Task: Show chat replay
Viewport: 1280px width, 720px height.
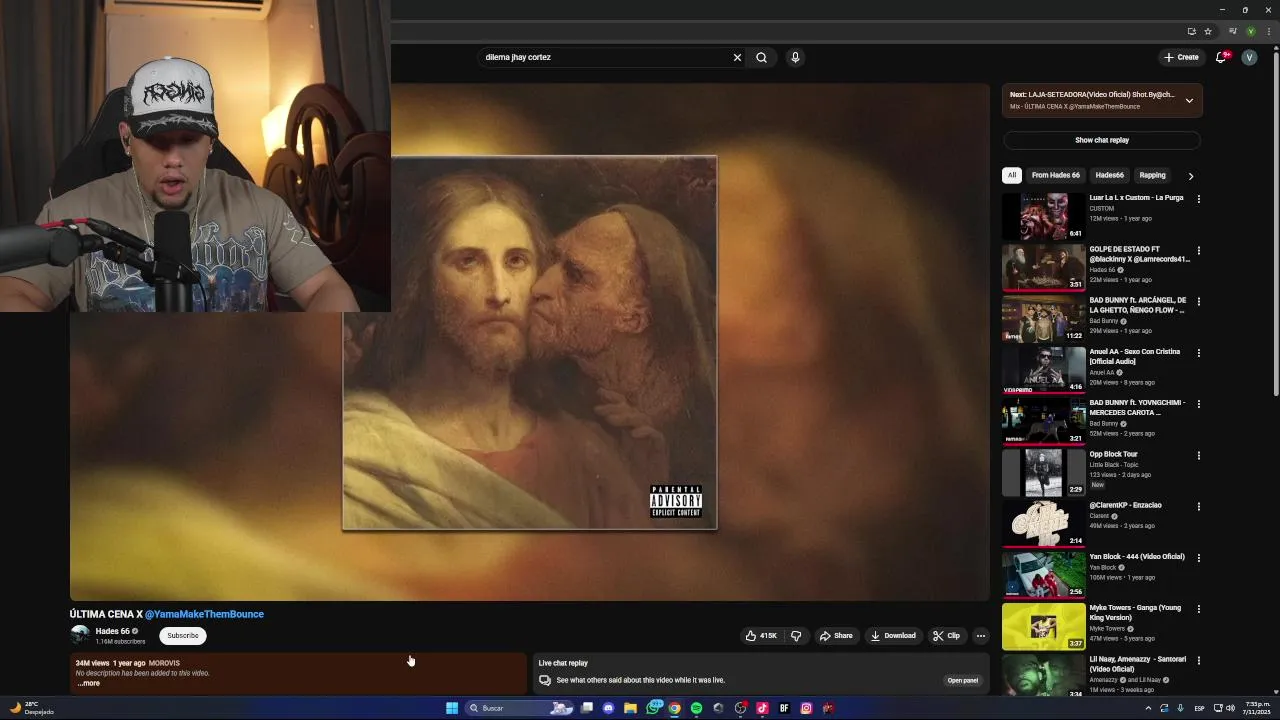Action: tap(1102, 140)
